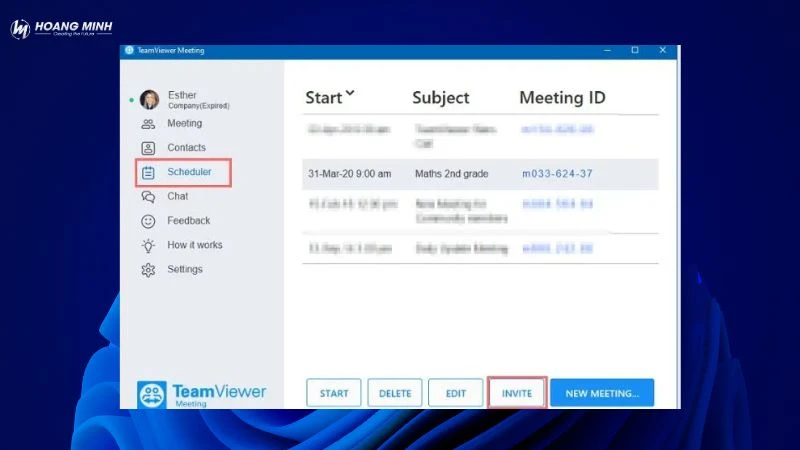This screenshot has width=800, height=450.
Task: Open meeting ID link m033-624-37
Action: 557,174
